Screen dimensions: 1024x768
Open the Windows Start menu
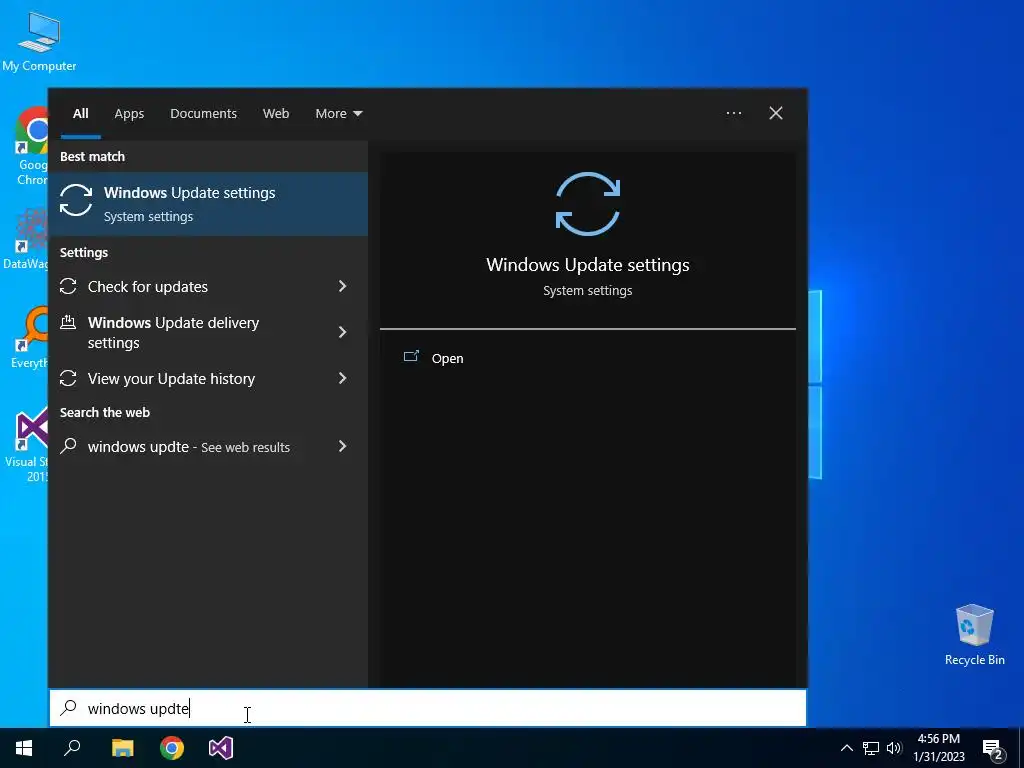24,748
